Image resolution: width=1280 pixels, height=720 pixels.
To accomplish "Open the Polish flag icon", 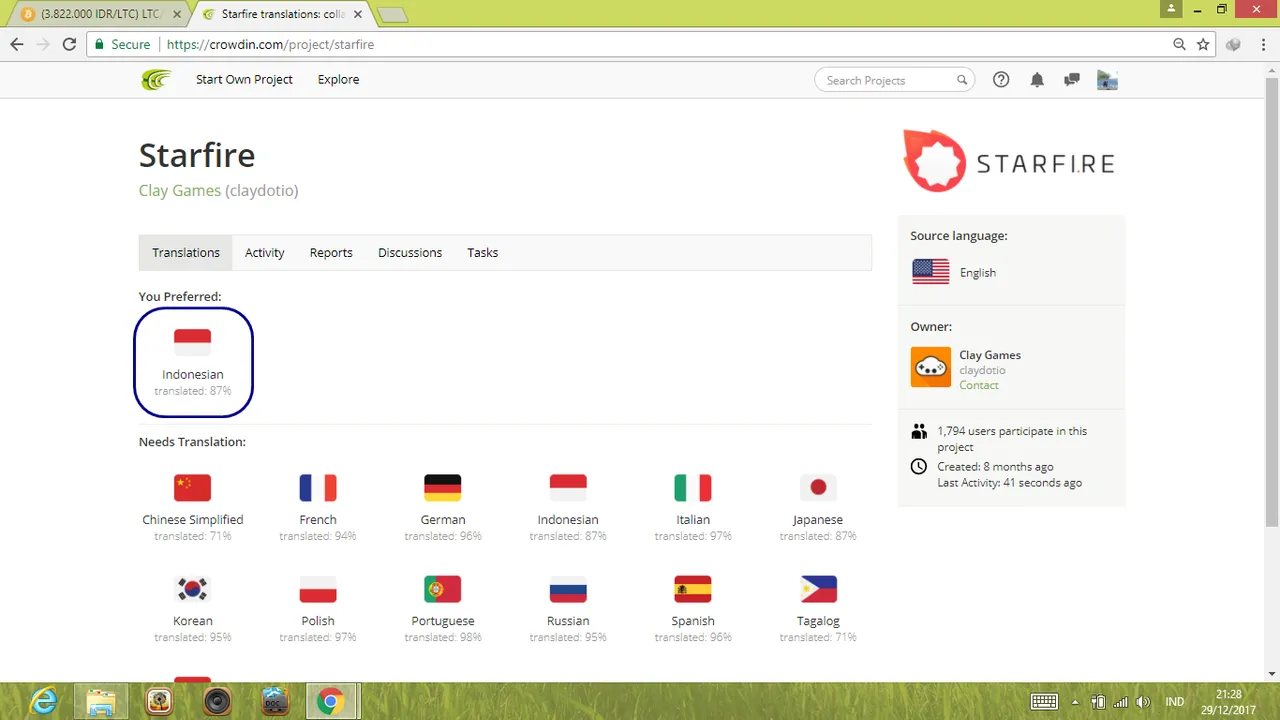I will (x=318, y=589).
